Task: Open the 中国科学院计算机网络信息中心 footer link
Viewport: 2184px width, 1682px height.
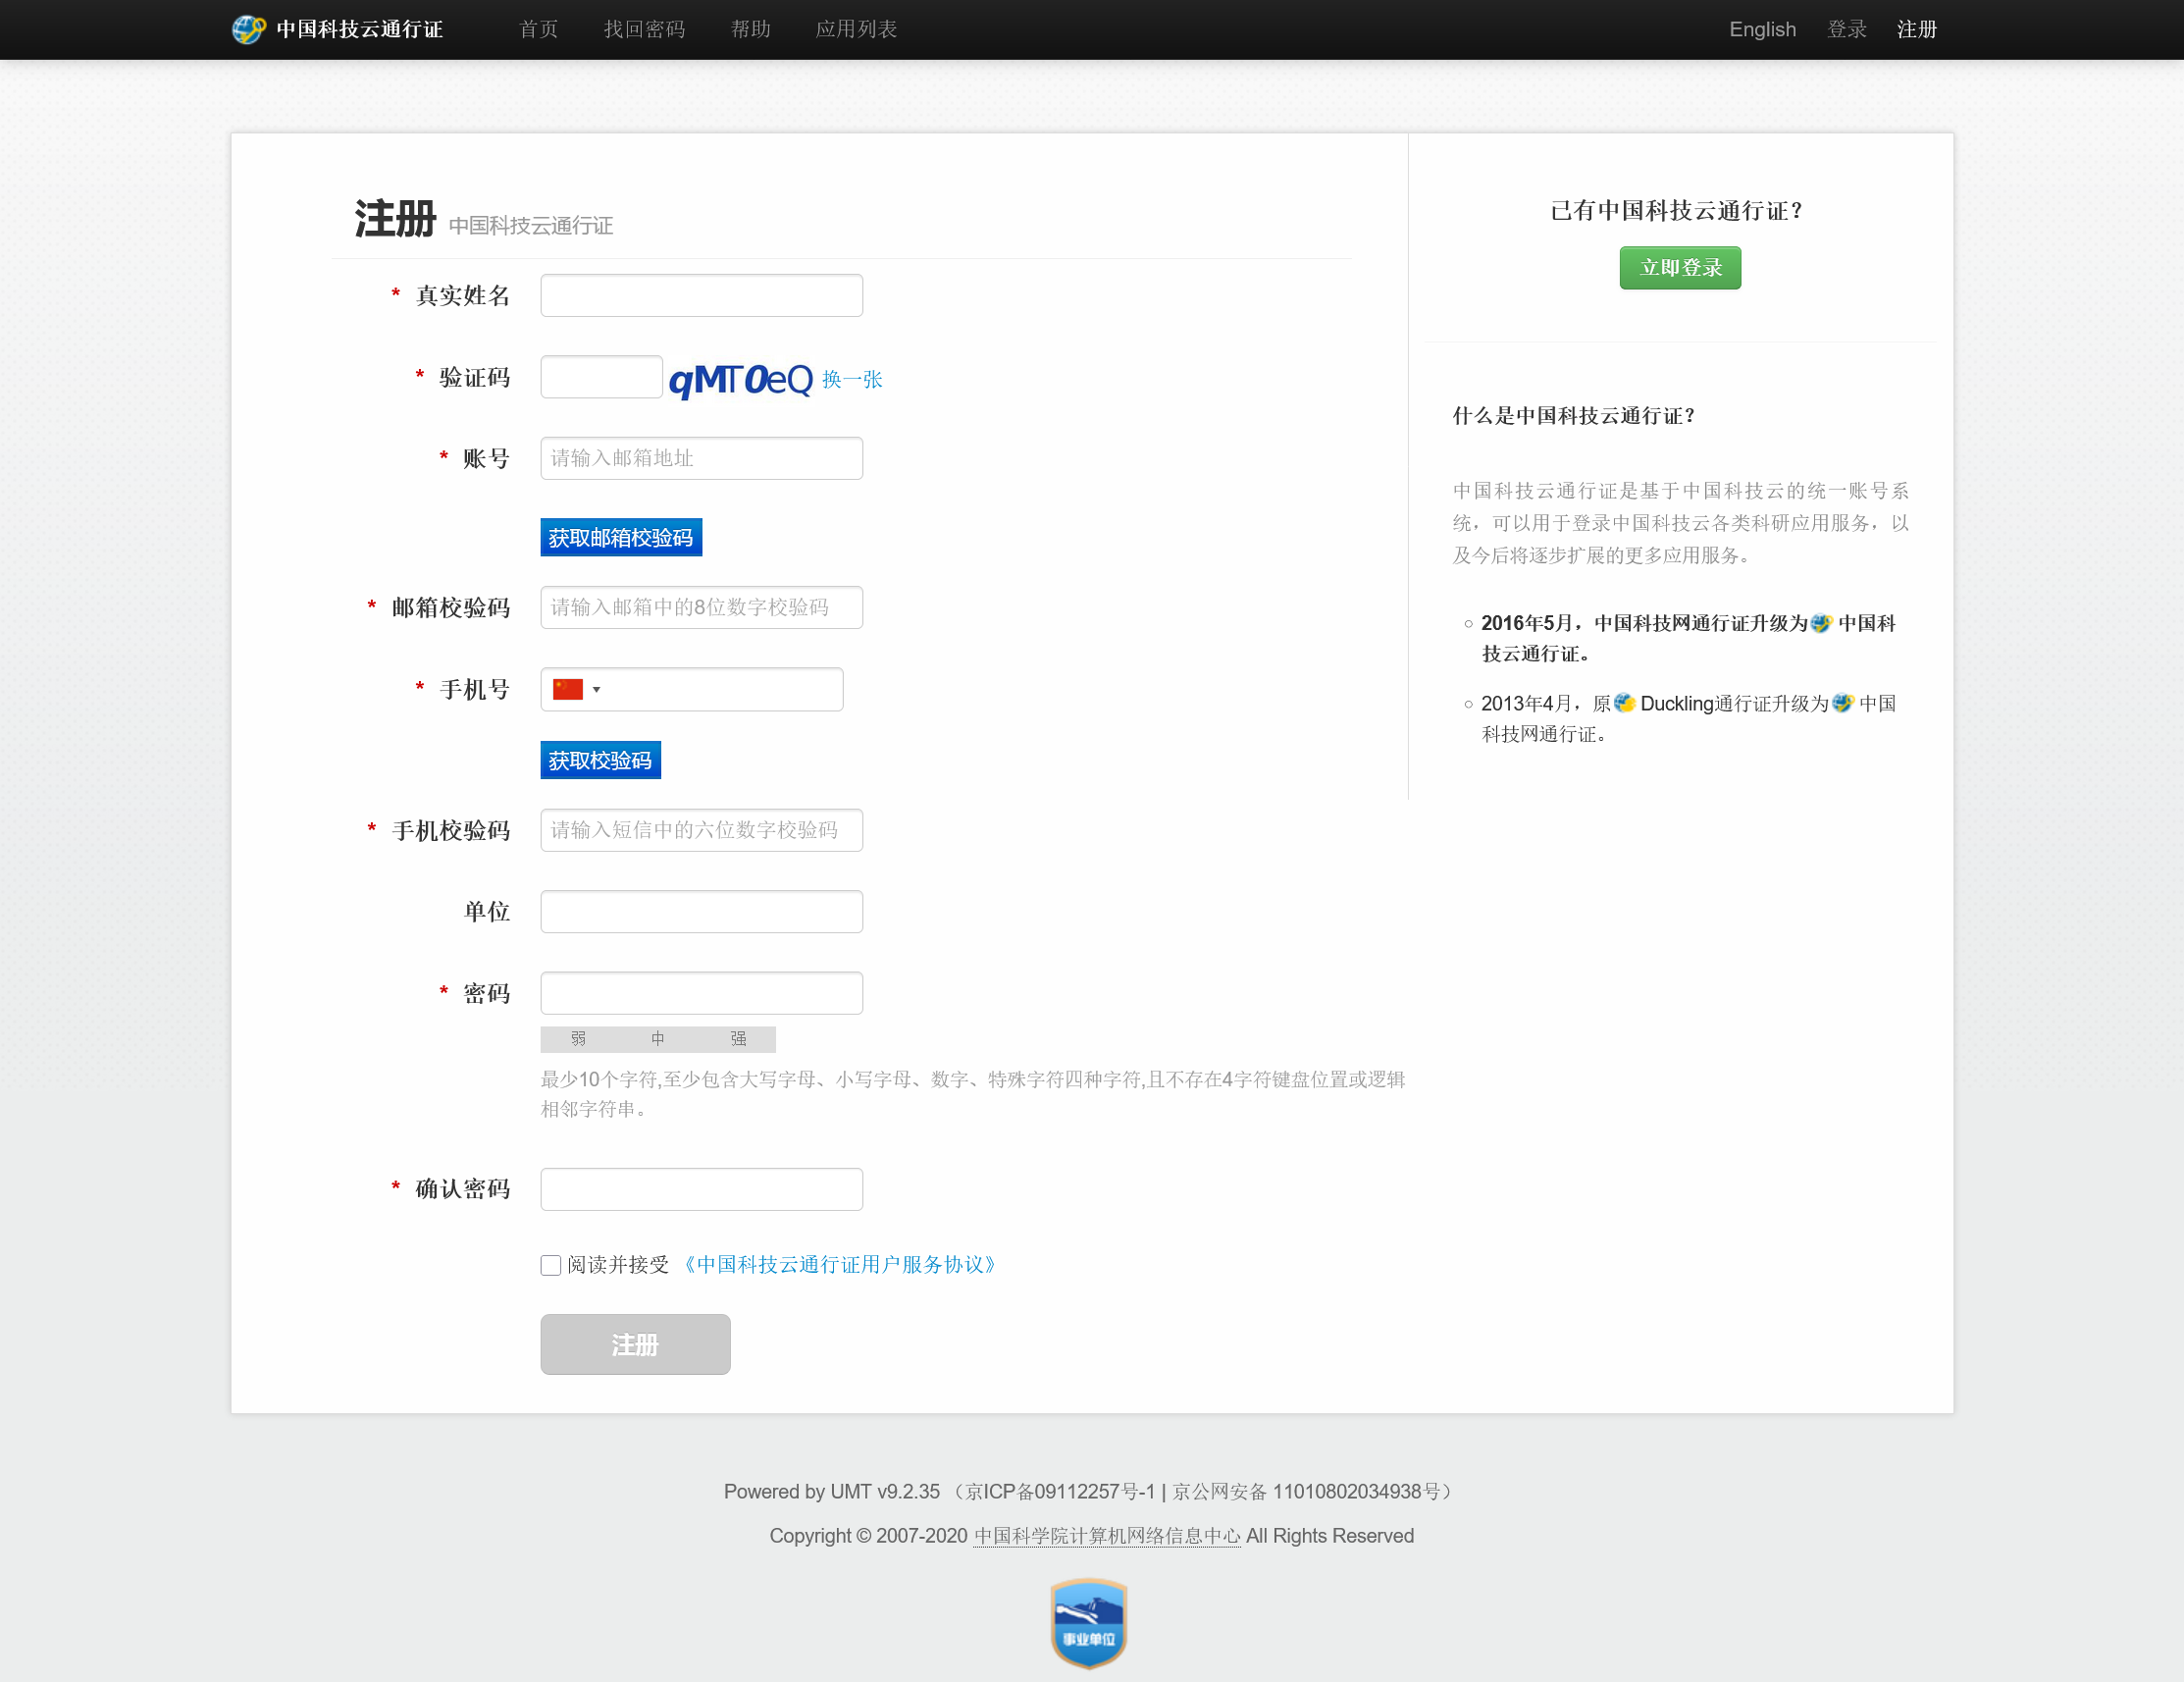Action: pos(1106,1536)
